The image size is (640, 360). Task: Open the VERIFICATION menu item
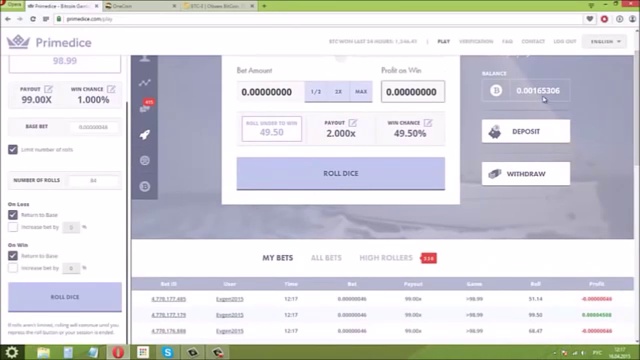pos(476,42)
